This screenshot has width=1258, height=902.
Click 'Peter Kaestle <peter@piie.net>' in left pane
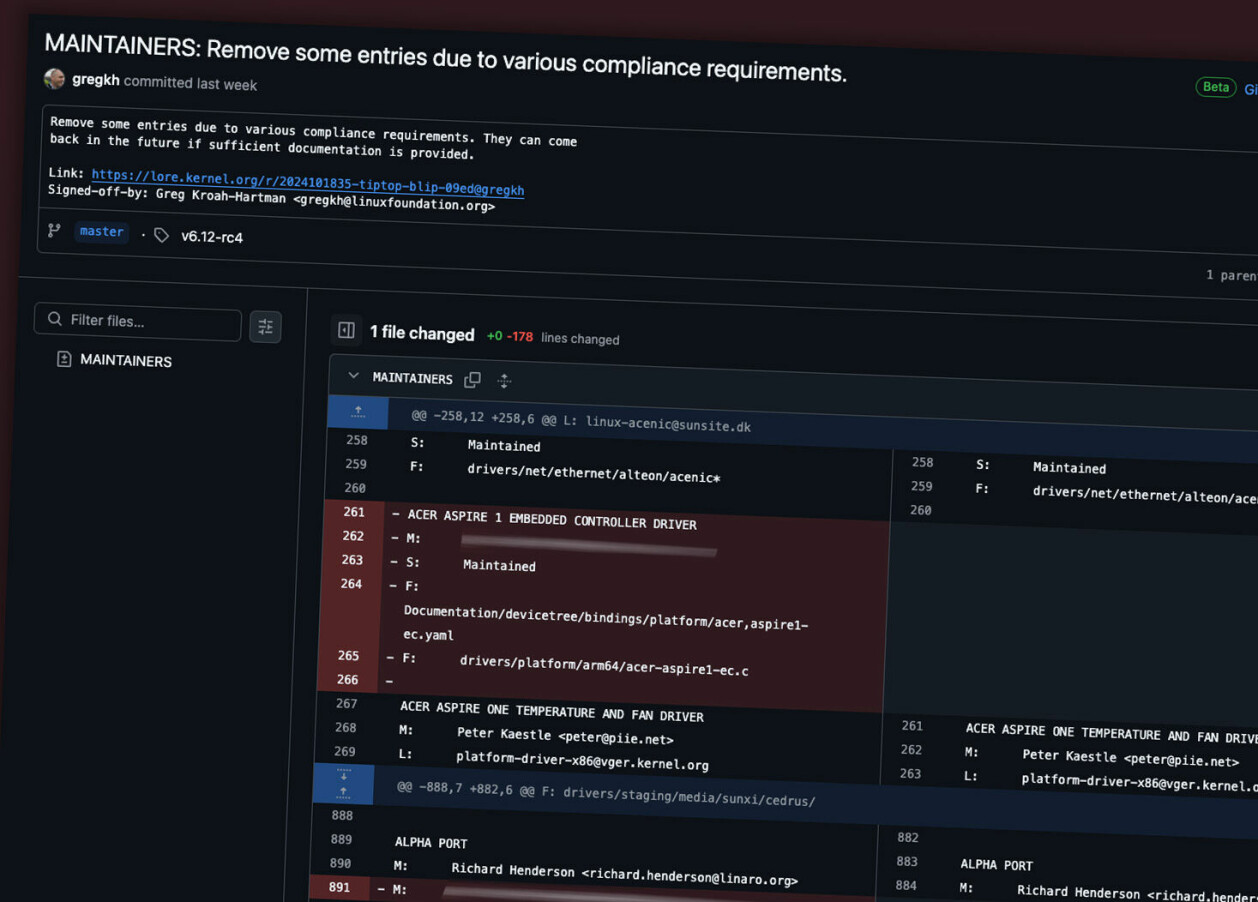coord(565,735)
